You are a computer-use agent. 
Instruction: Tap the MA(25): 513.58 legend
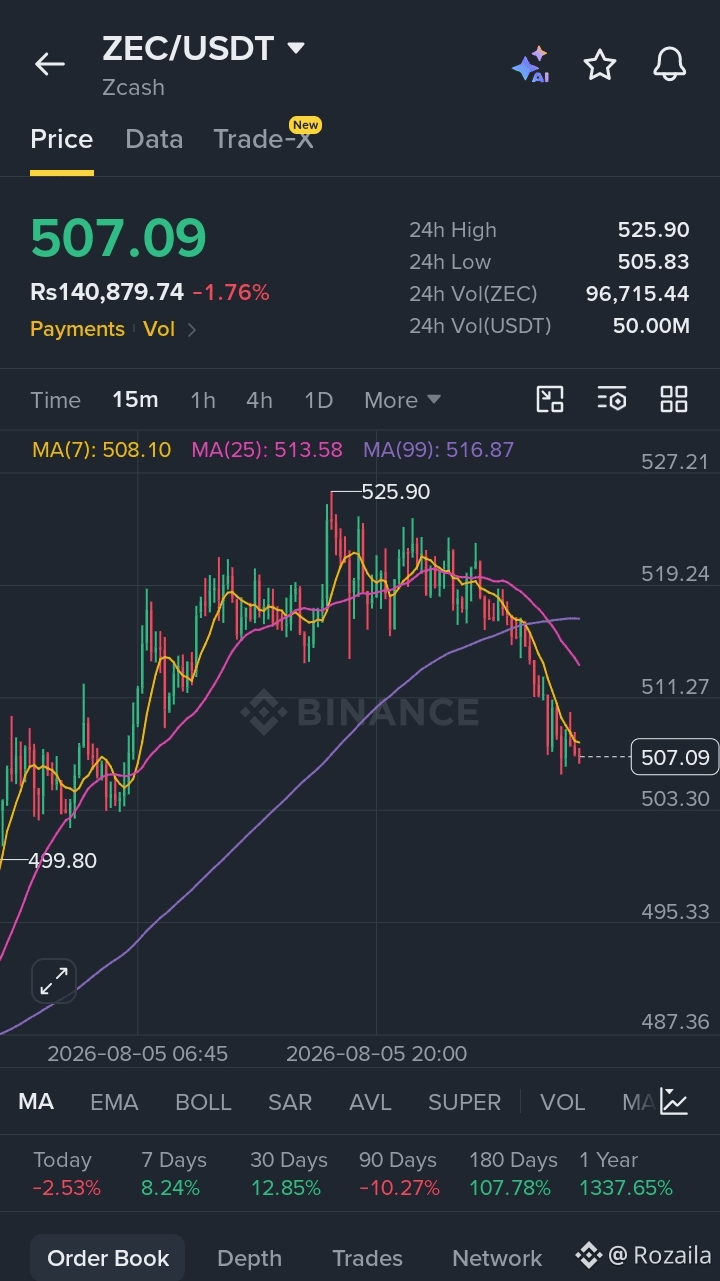click(267, 450)
